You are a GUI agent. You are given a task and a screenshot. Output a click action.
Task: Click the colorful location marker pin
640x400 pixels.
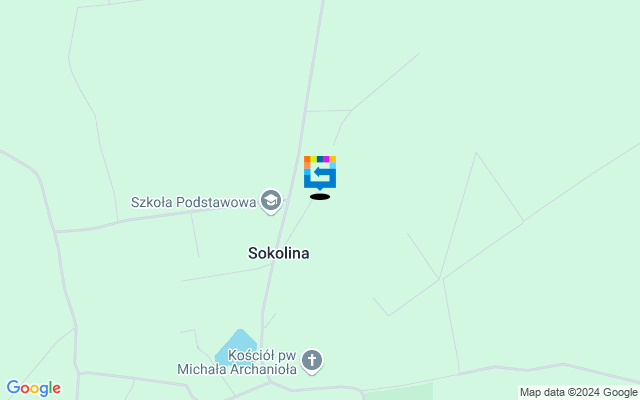[320, 173]
